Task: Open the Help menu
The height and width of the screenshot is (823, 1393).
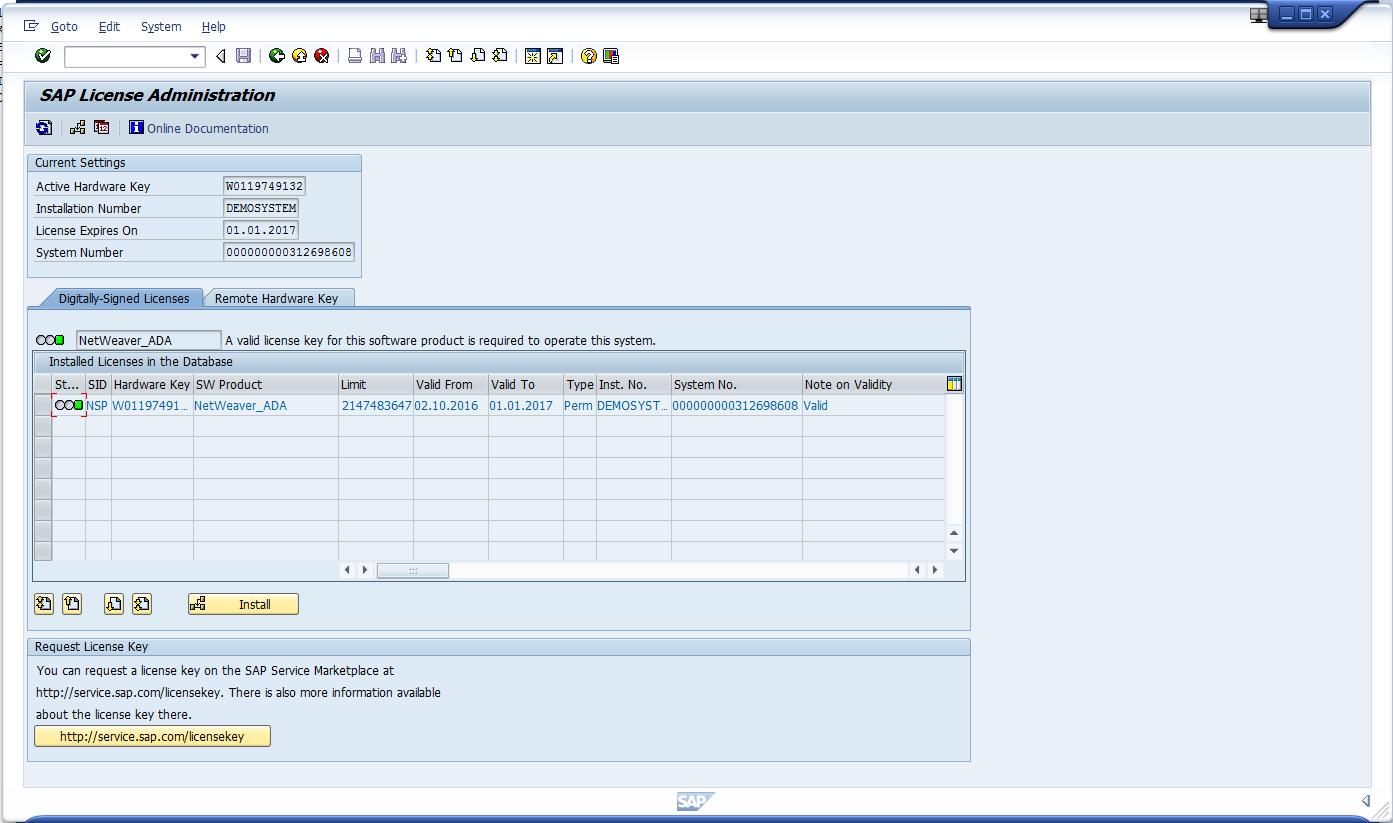Action: 214,27
